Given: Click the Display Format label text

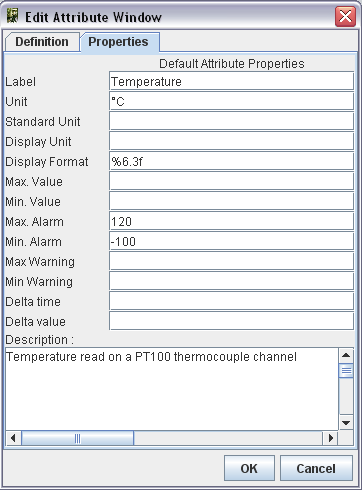Looking at the screenshot, I should [47, 162].
